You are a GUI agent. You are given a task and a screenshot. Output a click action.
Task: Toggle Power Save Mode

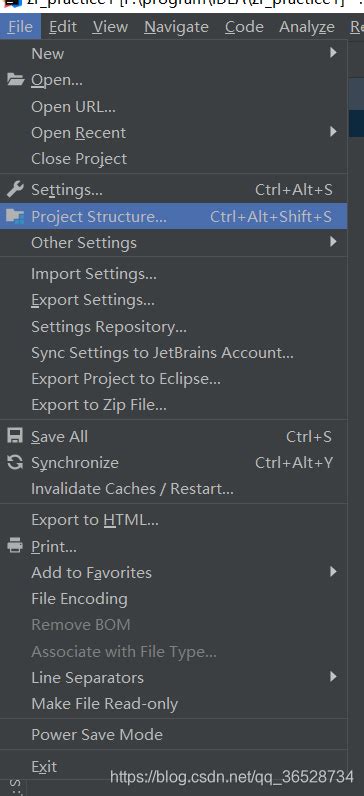(174, 735)
